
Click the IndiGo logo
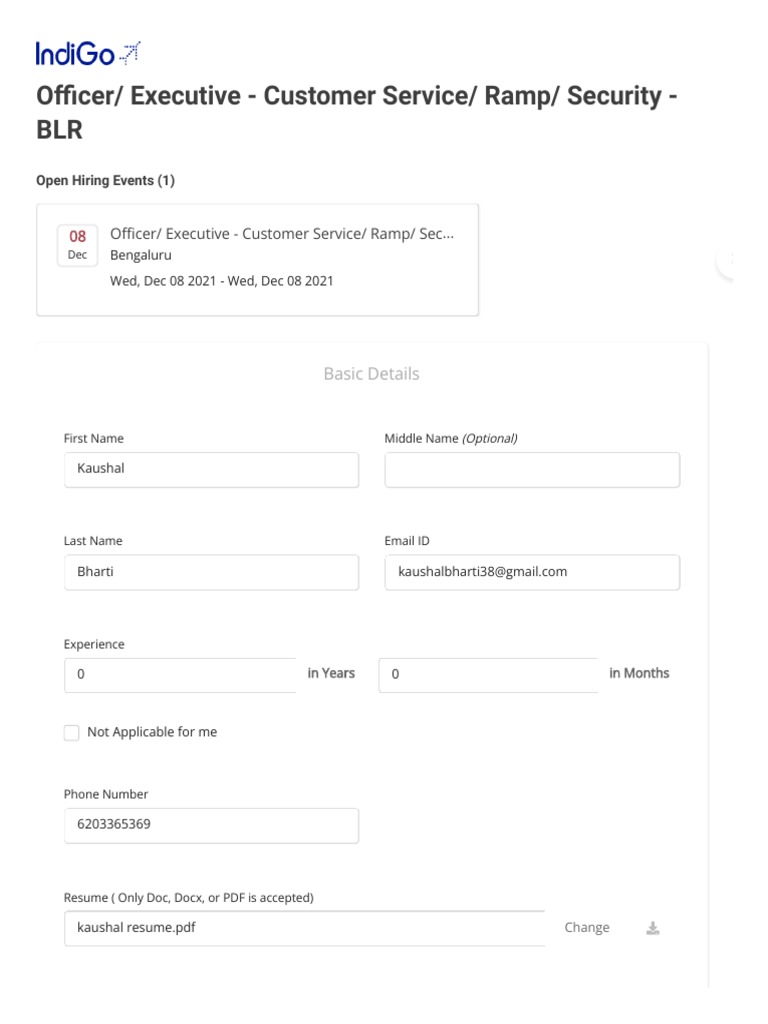point(88,54)
